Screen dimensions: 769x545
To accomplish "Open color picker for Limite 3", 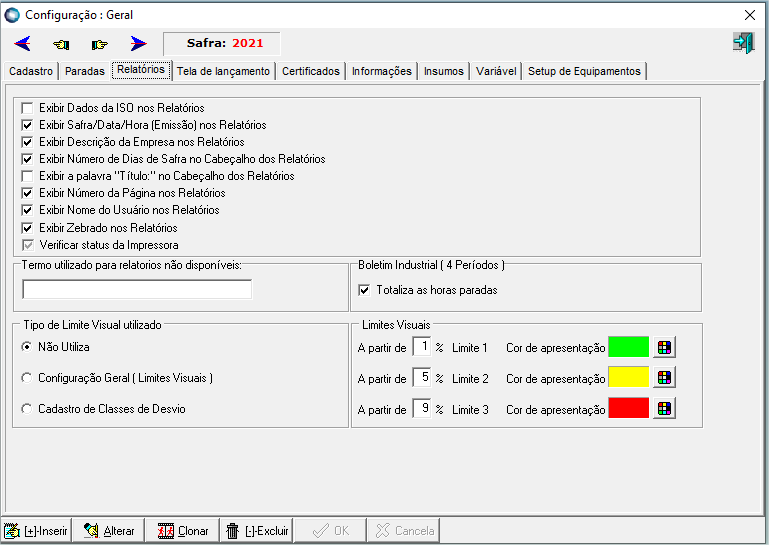I will pyautogui.click(x=664, y=409).
